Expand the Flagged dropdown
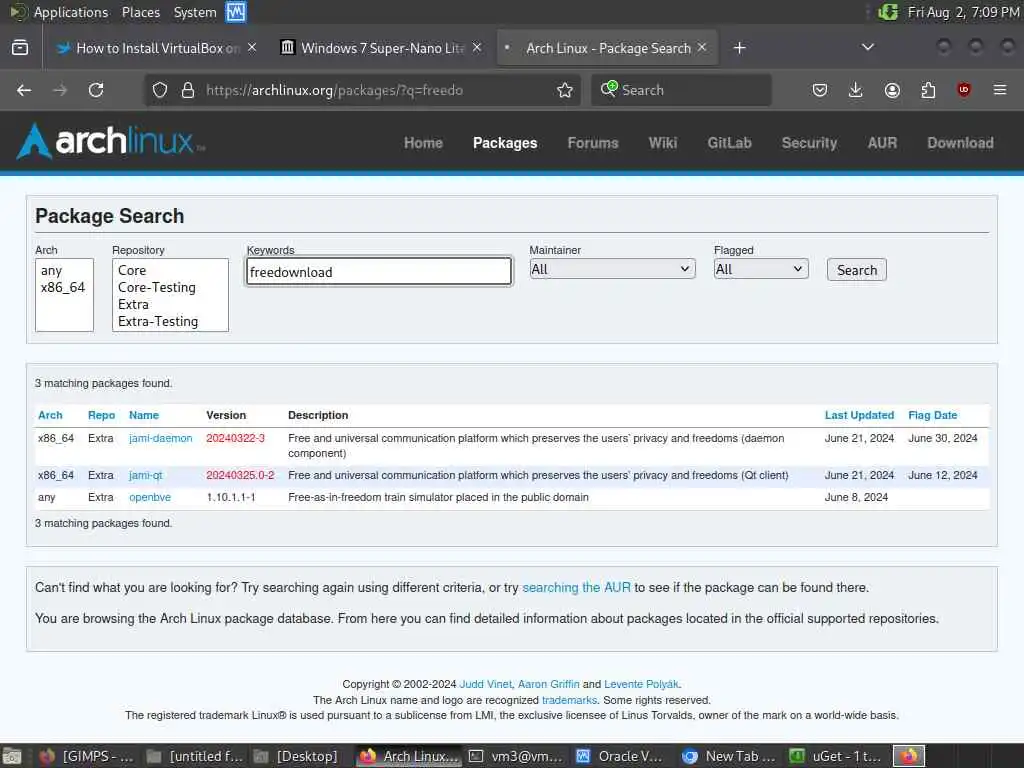Image resolution: width=1024 pixels, height=768 pixels. (761, 269)
